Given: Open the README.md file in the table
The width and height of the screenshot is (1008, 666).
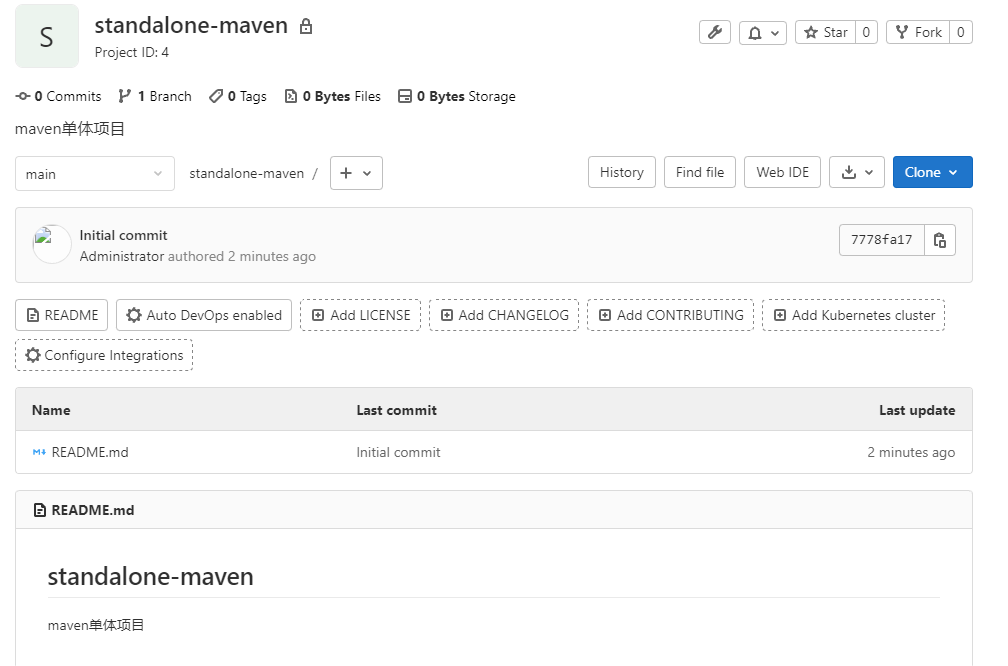Looking at the screenshot, I should click(90, 453).
